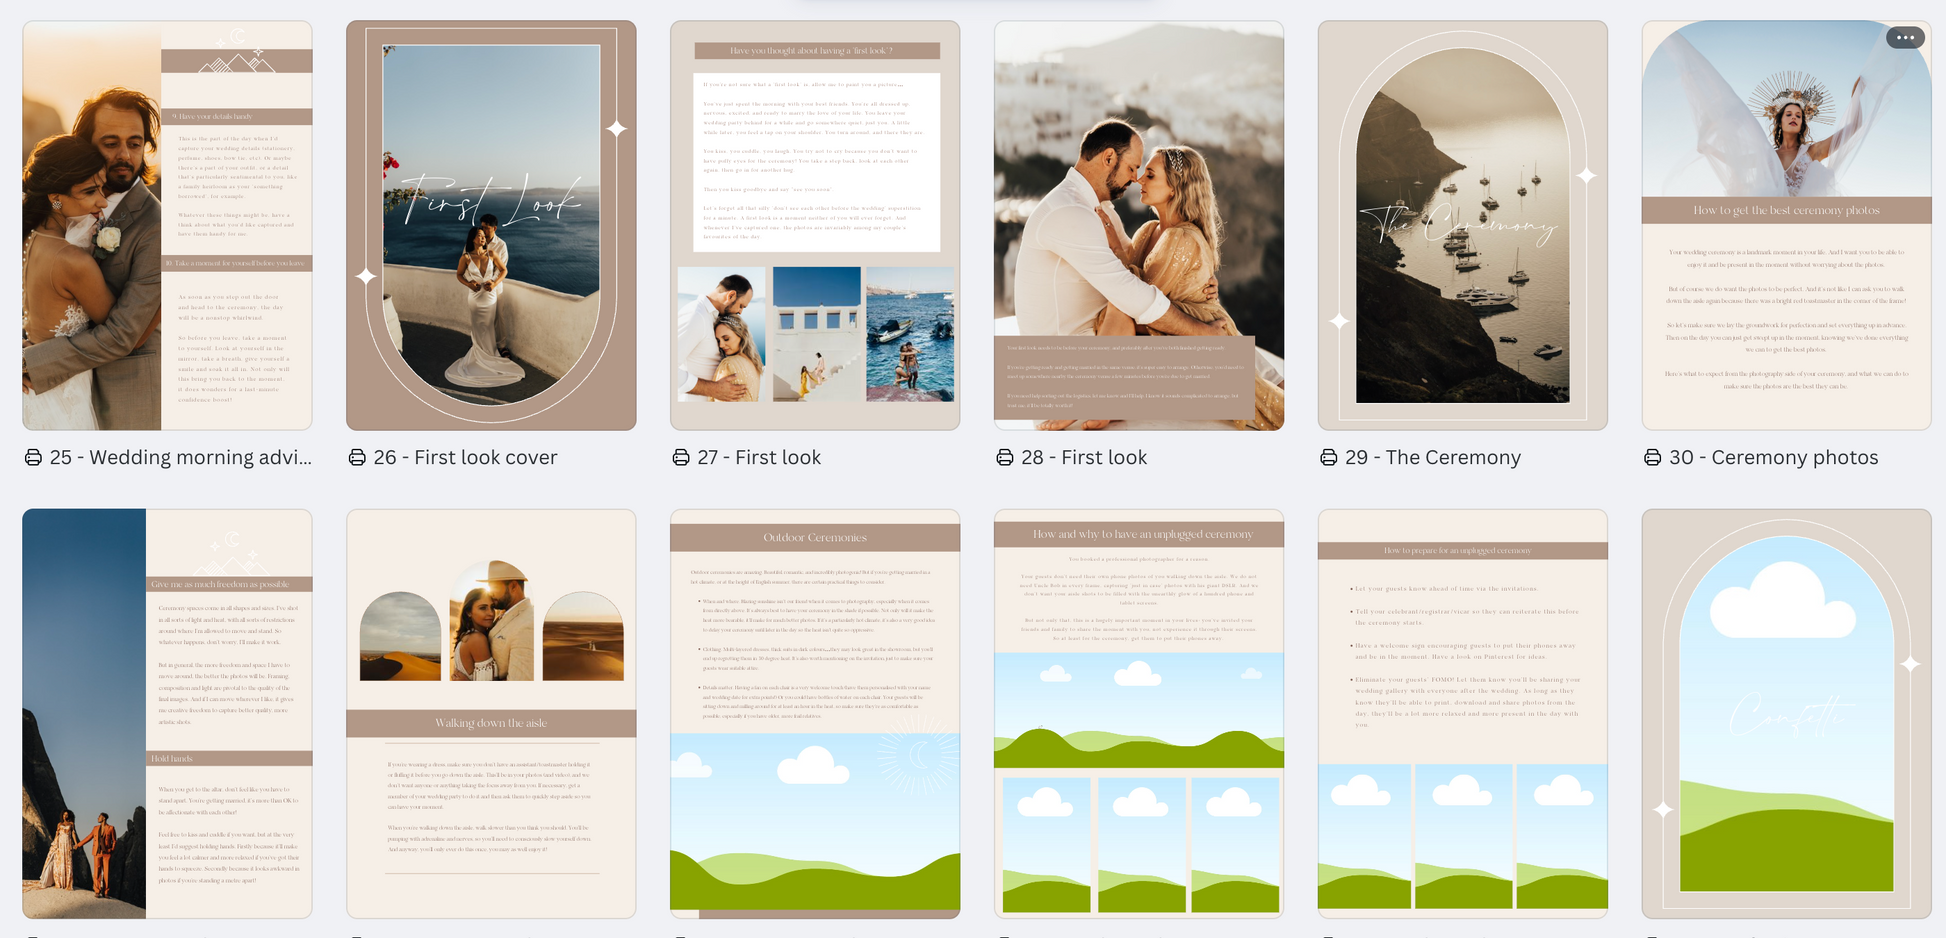Select the unplugged ceremony how and why page
The image size is (1946, 938).
pos(1139,713)
